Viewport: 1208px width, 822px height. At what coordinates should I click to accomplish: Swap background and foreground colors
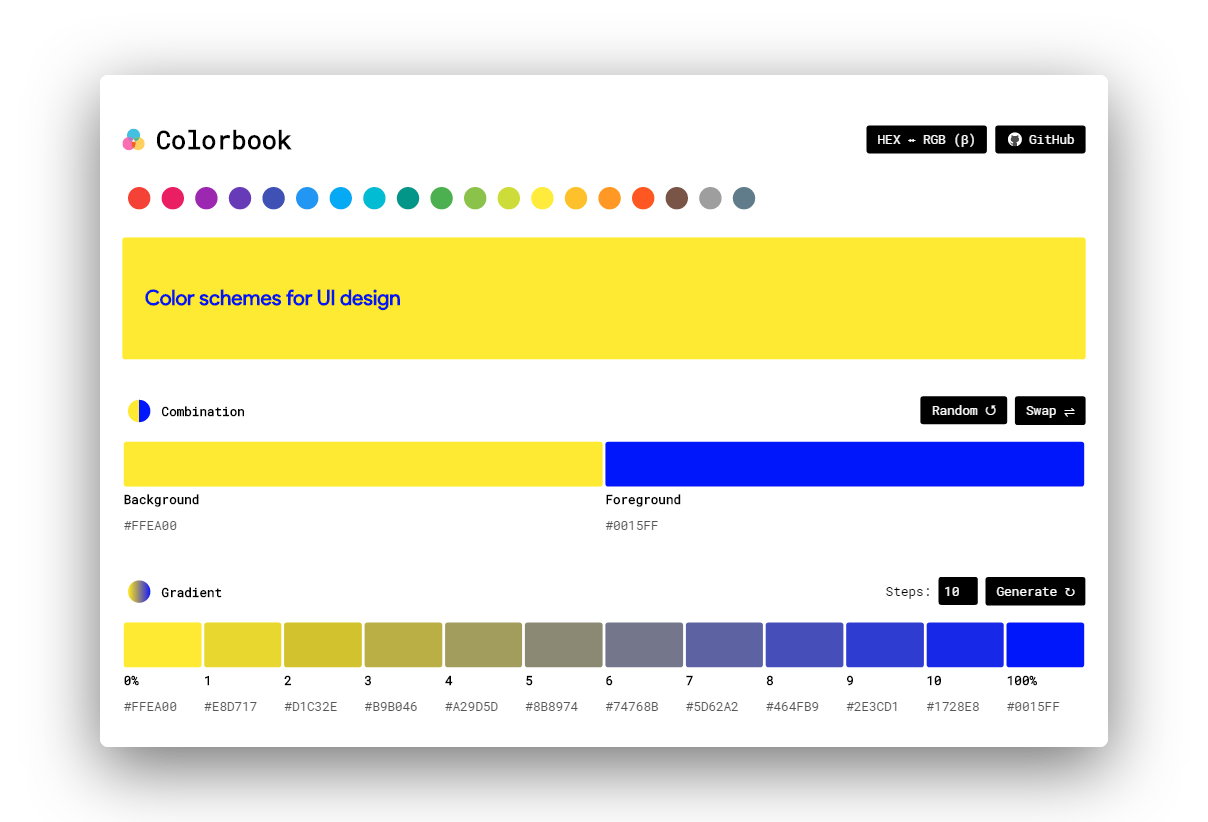[1050, 411]
